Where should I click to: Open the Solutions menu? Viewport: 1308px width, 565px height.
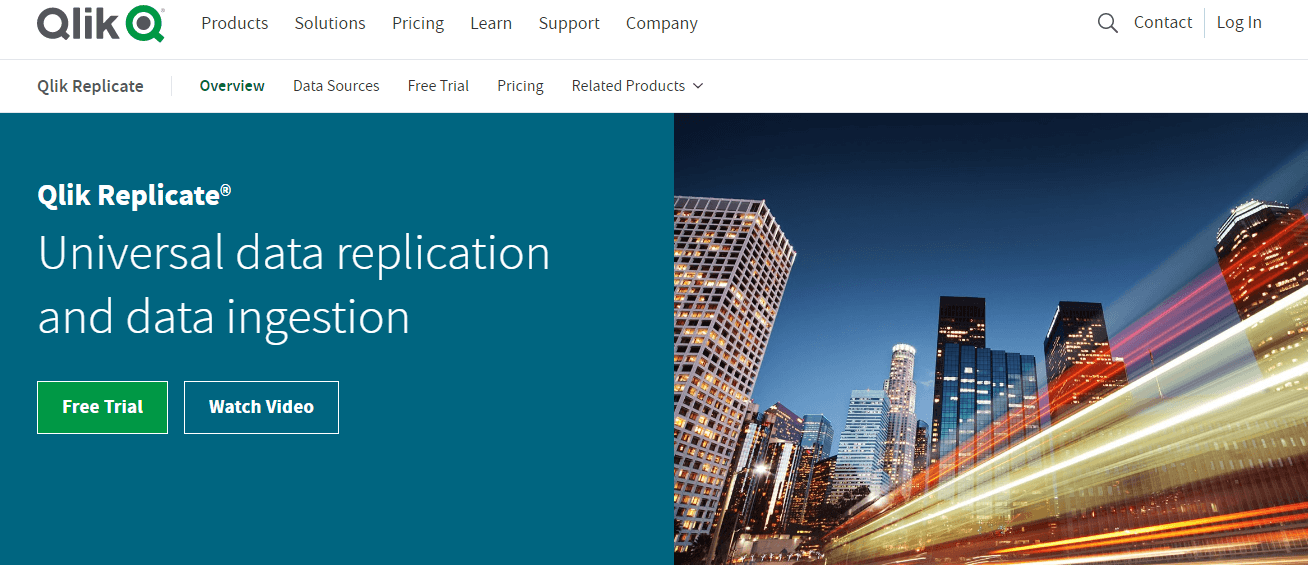330,23
